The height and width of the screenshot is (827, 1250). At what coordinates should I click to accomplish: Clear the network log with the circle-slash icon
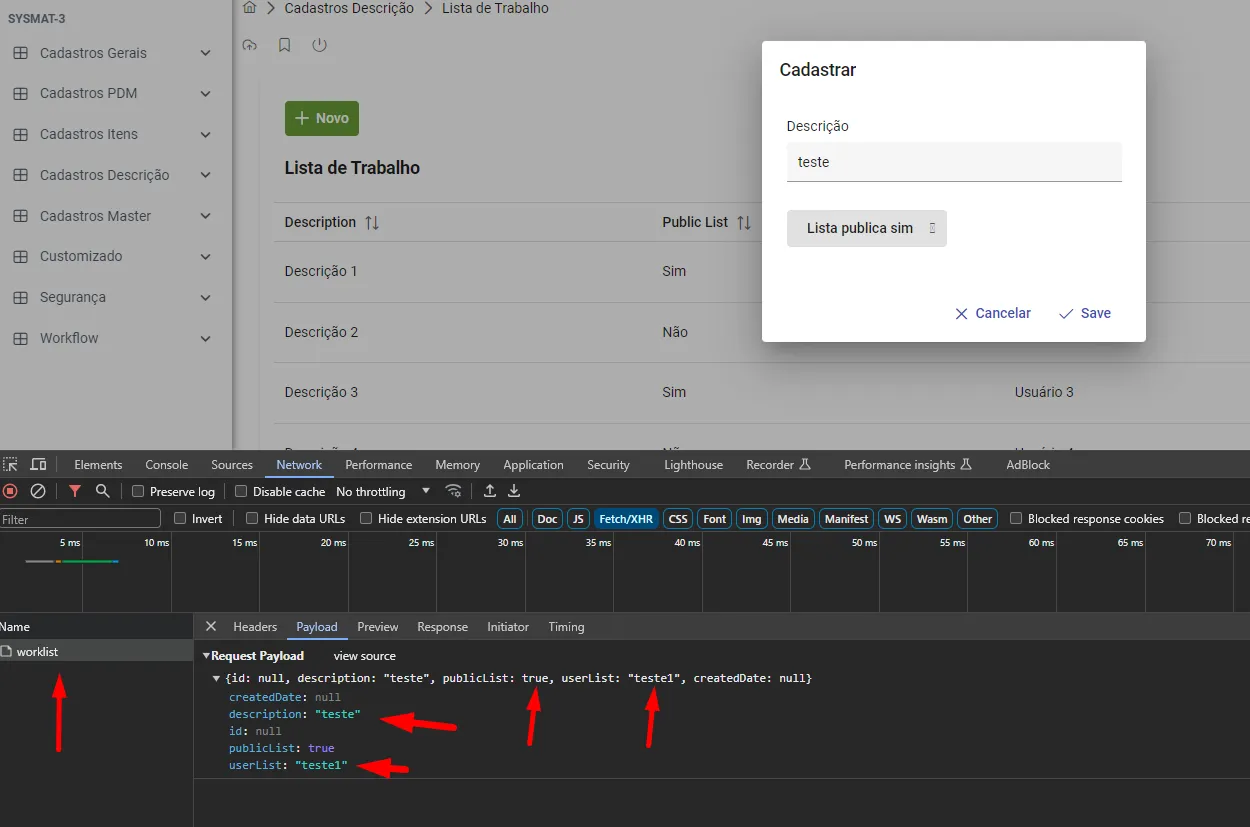click(x=38, y=491)
